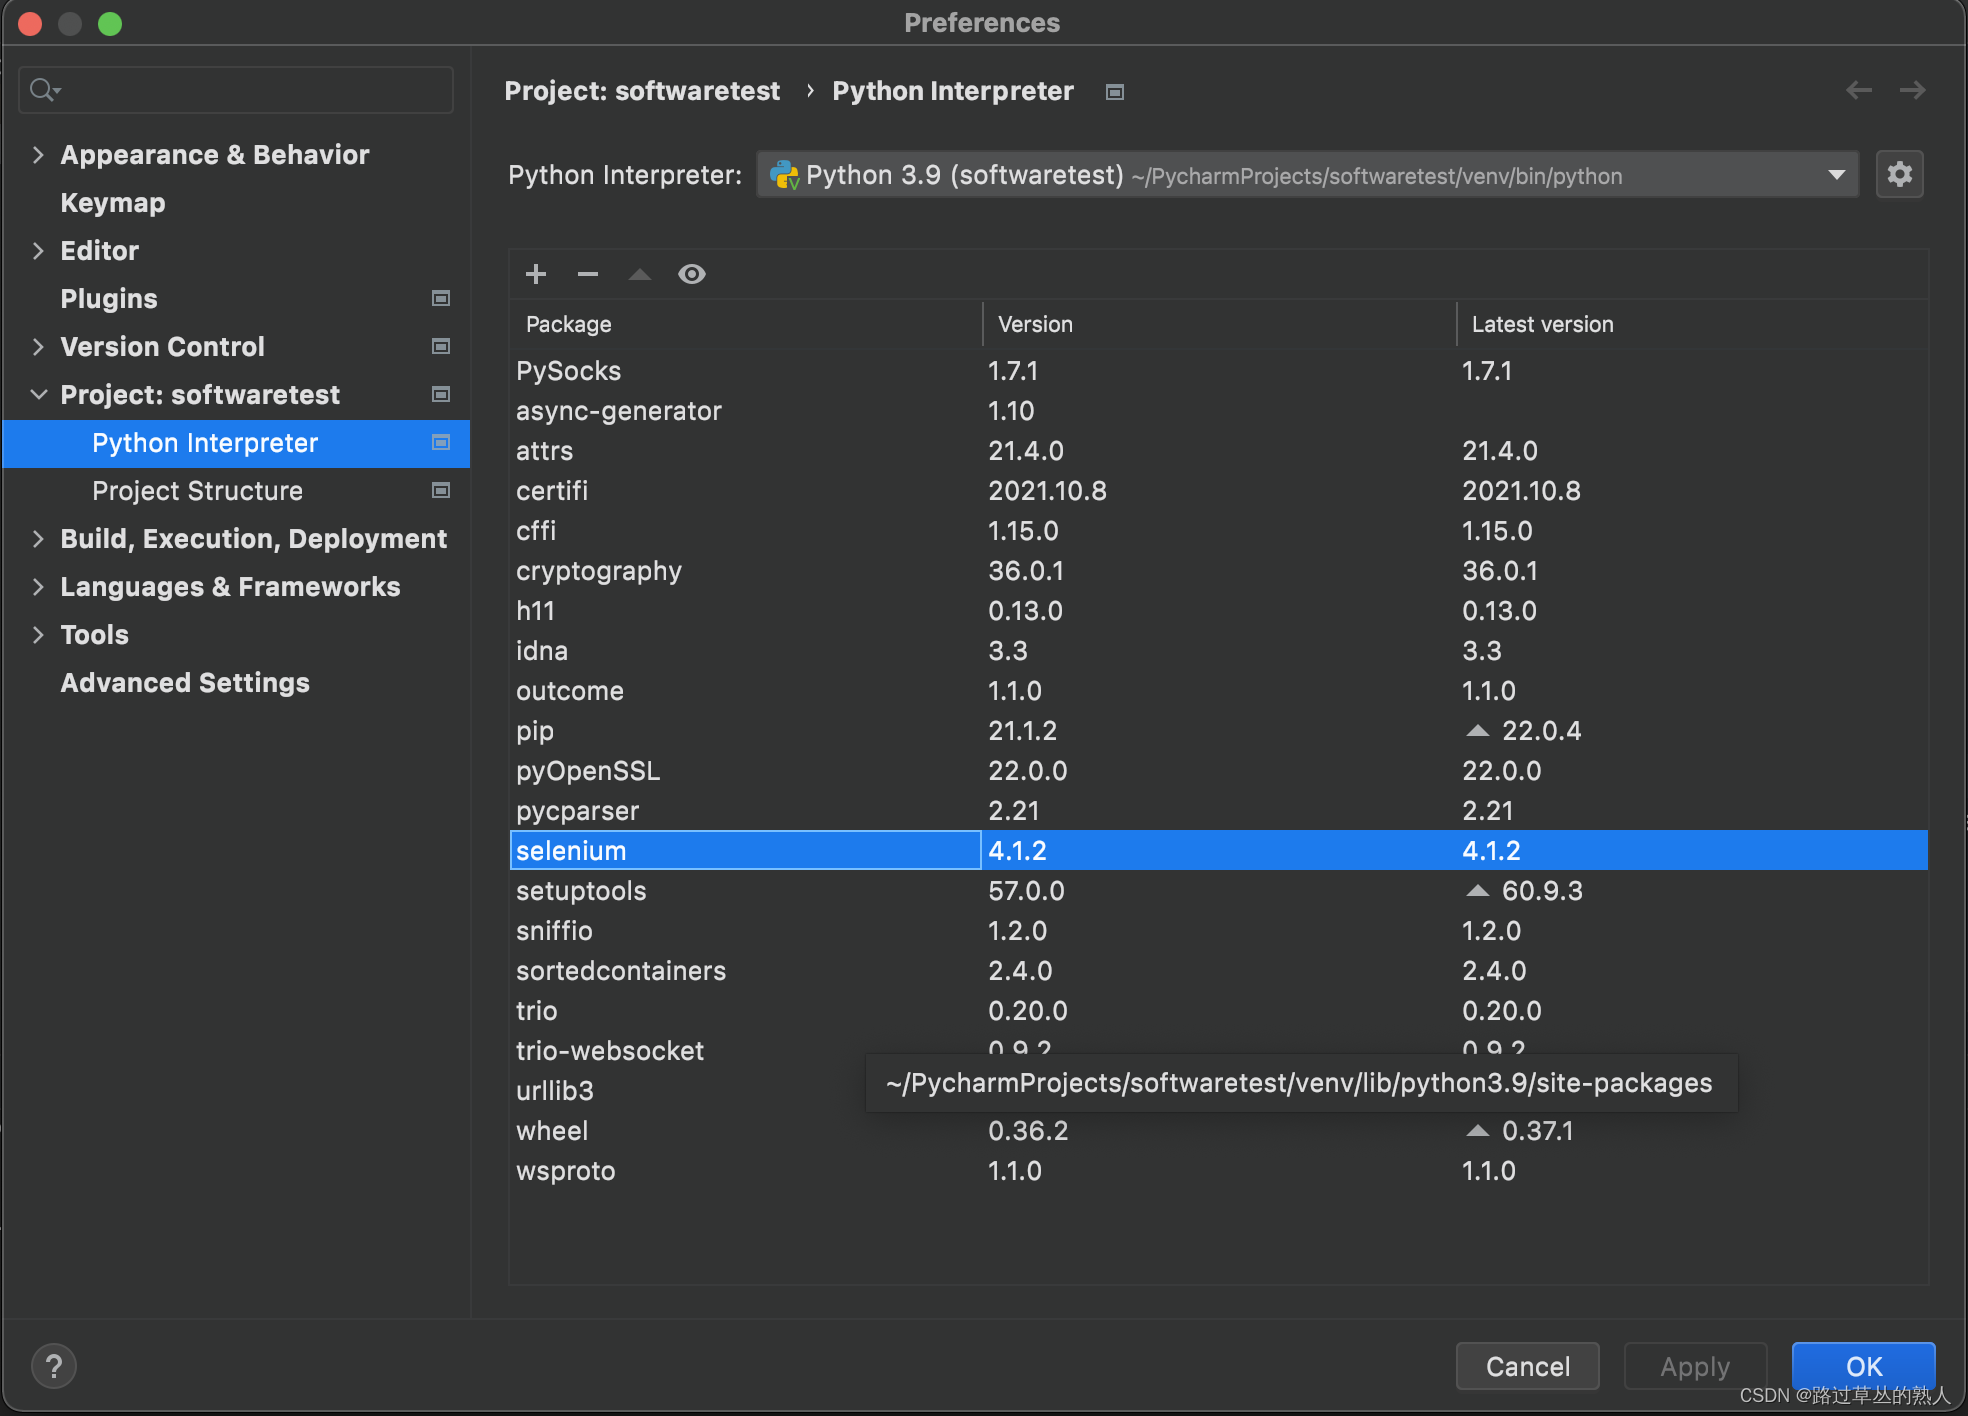
Task: Click the upgrade arrow next to wheel 0.37.1
Action: click(x=1477, y=1131)
